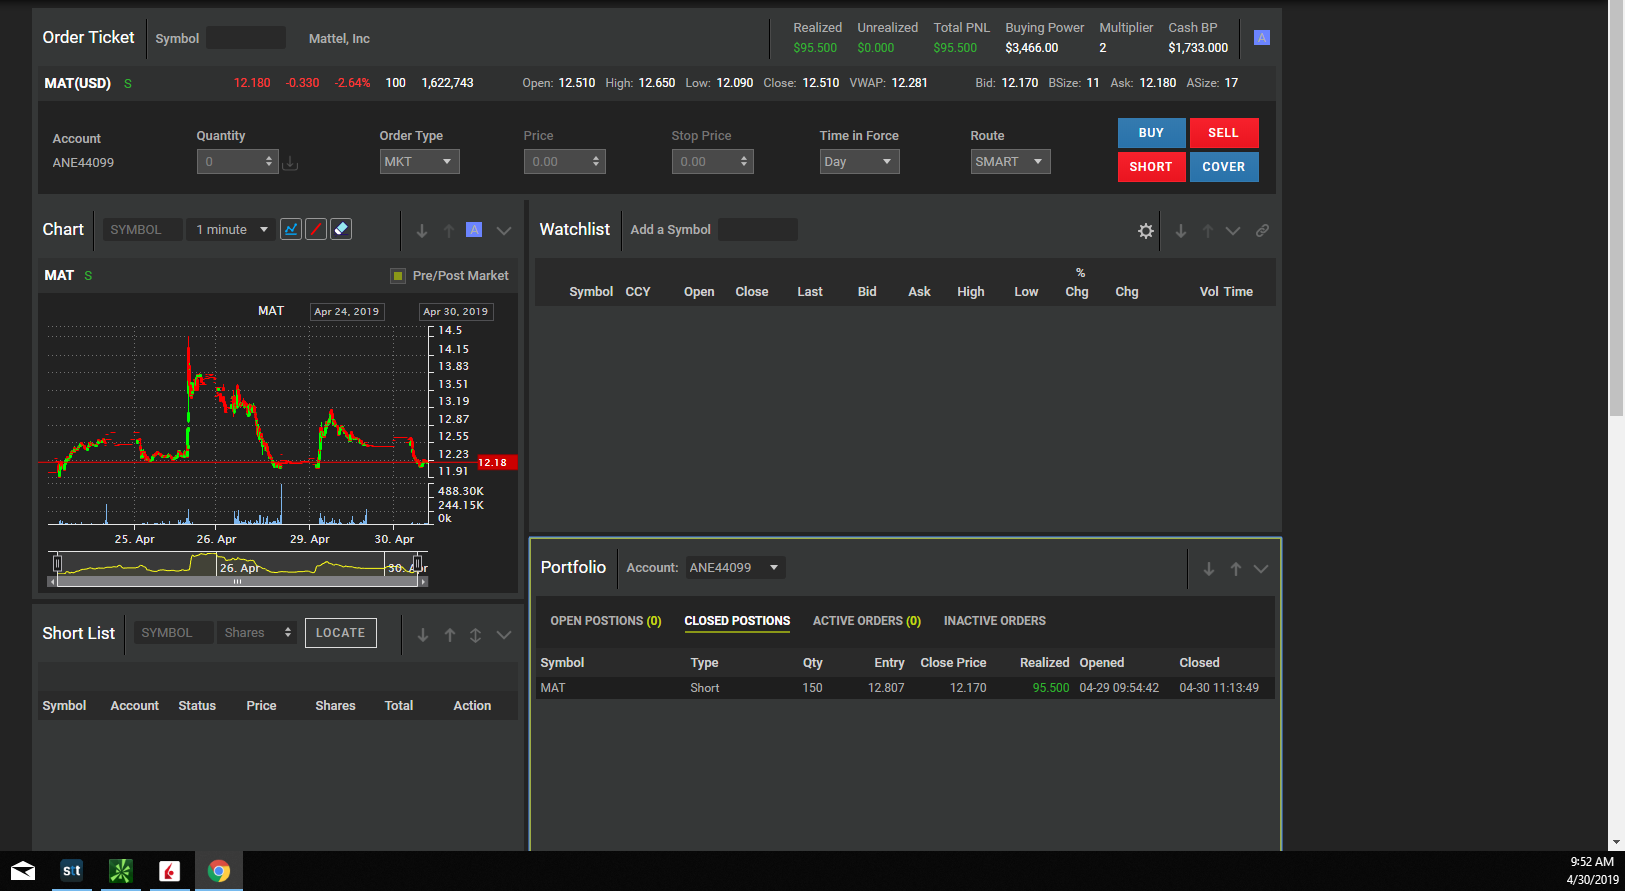Select the red trend line drawing tool
This screenshot has height=891, width=1625.
[x=316, y=229]
